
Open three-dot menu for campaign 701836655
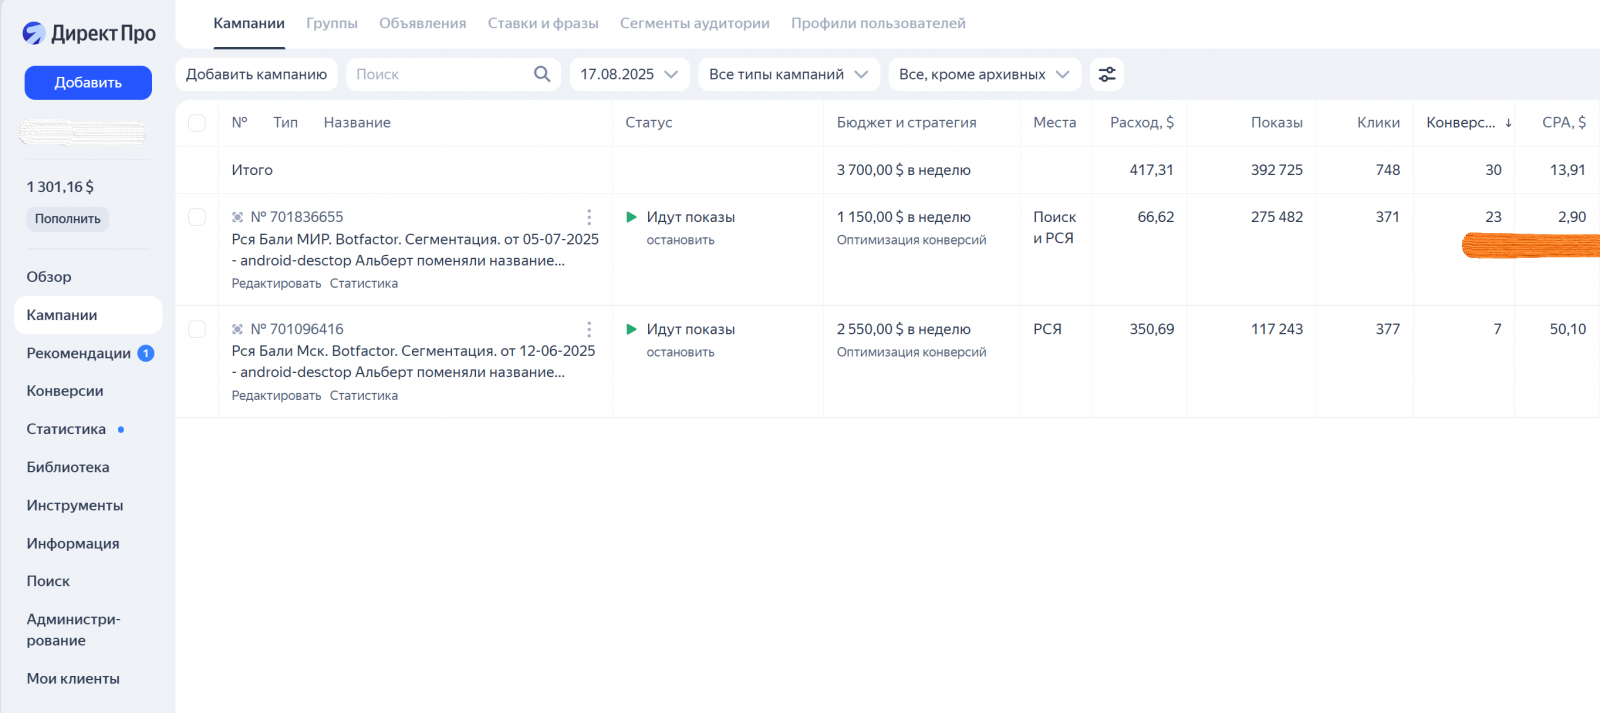(589, 217)
